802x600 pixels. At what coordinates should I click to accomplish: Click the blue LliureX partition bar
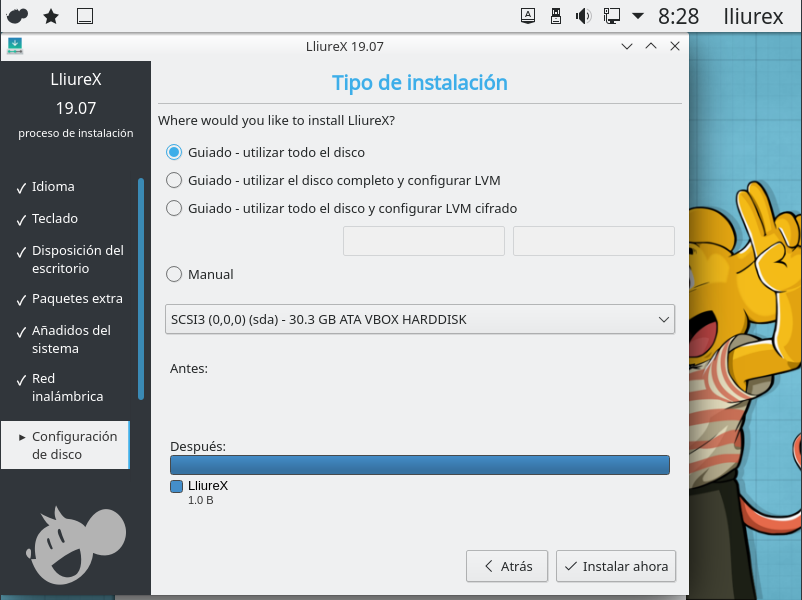tap(419, 465)
